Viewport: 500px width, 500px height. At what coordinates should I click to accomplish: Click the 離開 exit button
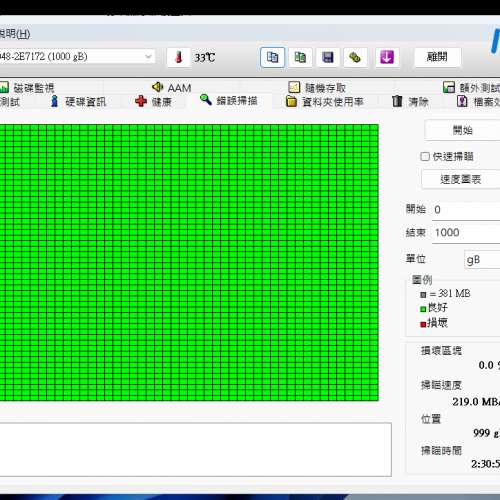(x=437, y=57)
